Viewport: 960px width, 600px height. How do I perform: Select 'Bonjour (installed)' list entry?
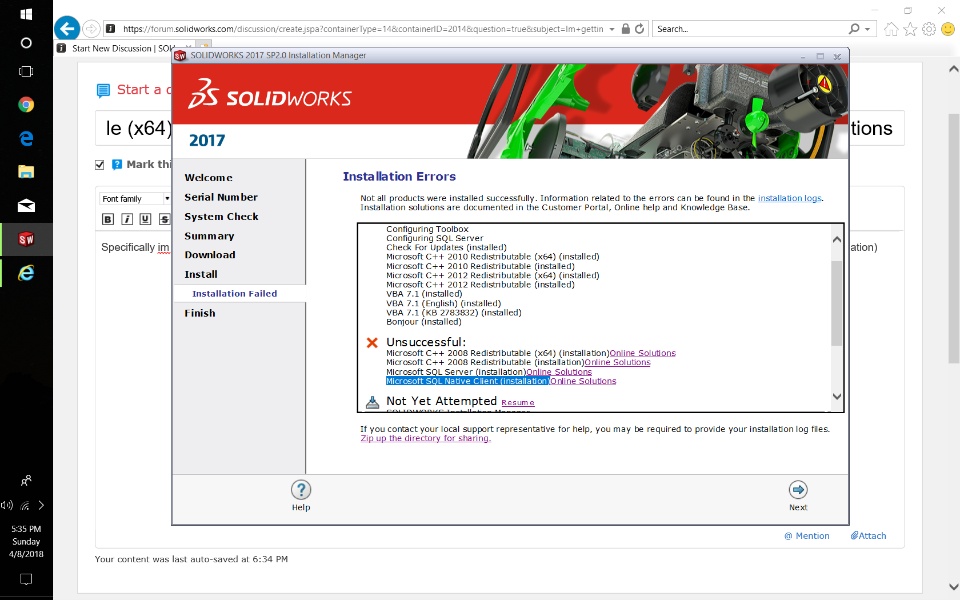click(423, 322)
